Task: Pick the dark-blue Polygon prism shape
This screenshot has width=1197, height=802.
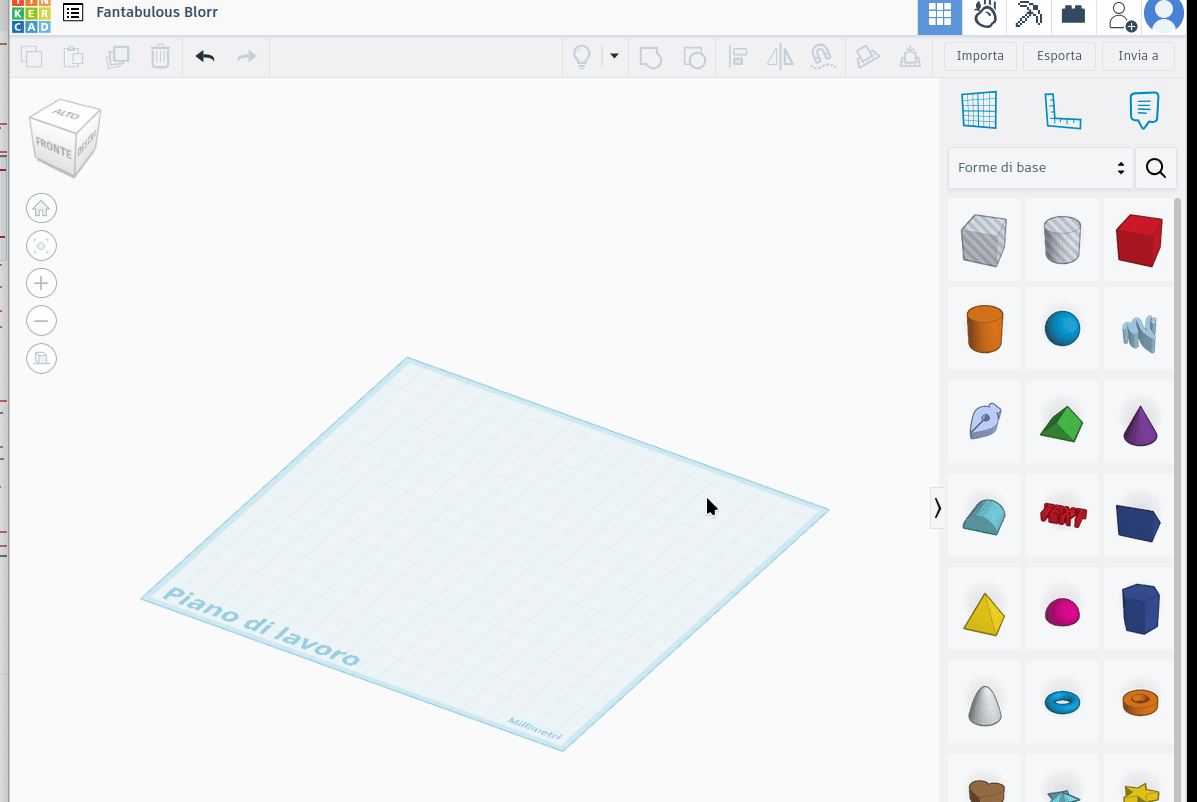Action: click(1139, 609)
